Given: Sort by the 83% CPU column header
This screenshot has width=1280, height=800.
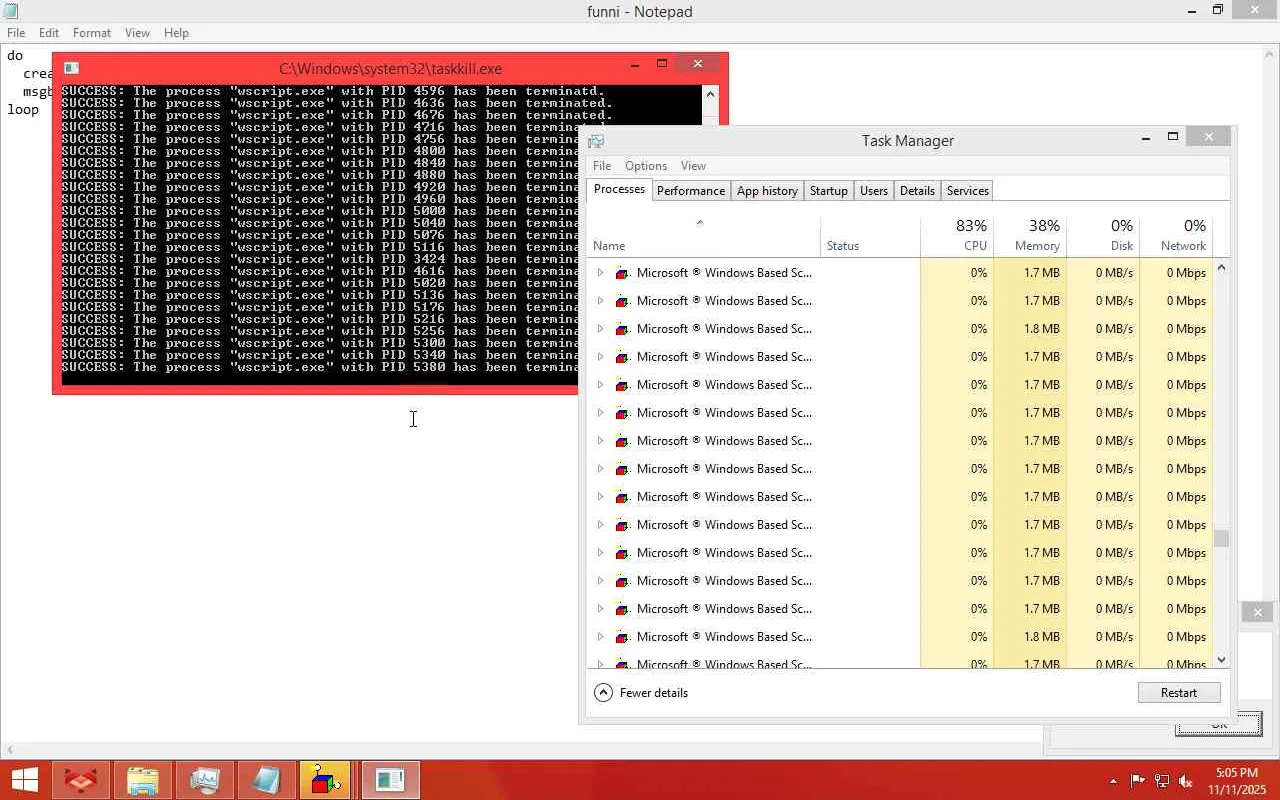Looking at the screenshot, I should coord(957,236).
